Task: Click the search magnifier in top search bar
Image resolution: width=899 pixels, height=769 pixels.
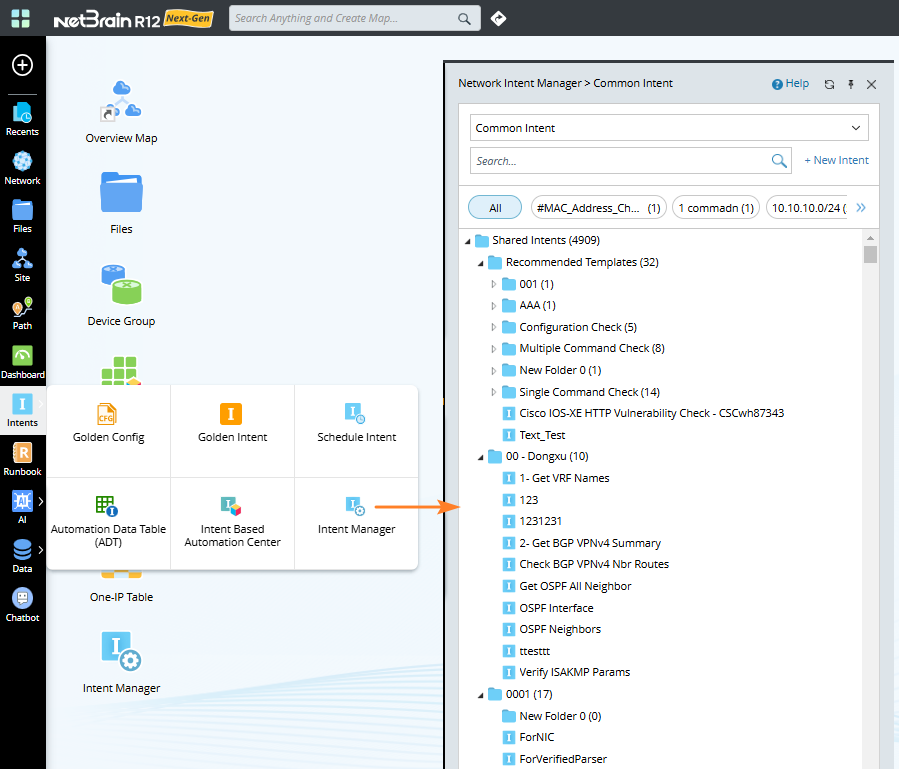Action: [x=464, y=18]
